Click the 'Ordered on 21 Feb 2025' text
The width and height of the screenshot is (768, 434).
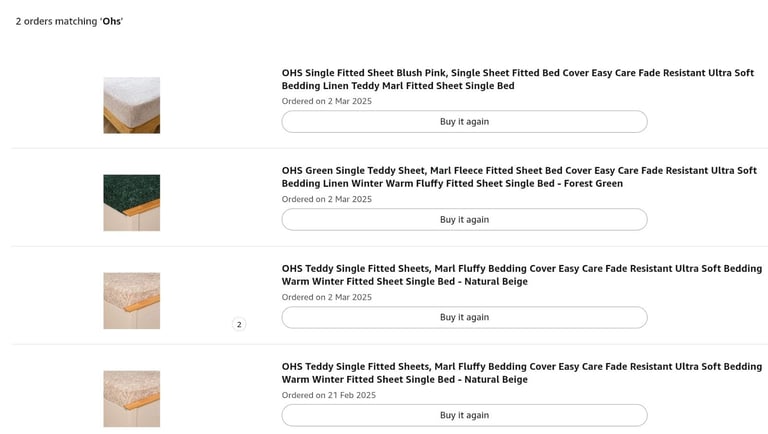click(x=329, y=395)
